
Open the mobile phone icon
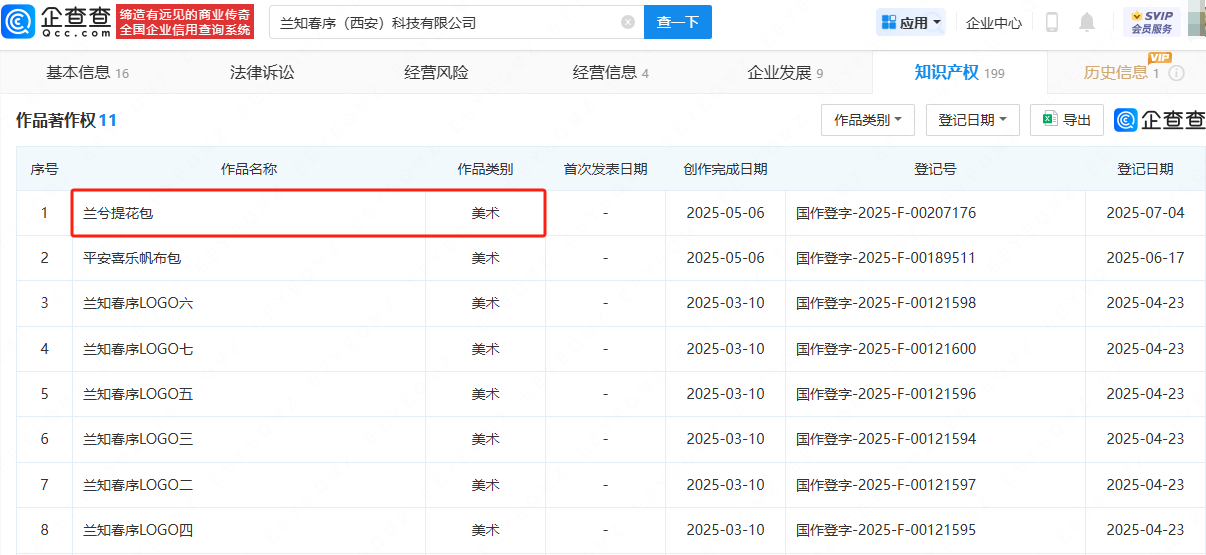(1052, 22)
